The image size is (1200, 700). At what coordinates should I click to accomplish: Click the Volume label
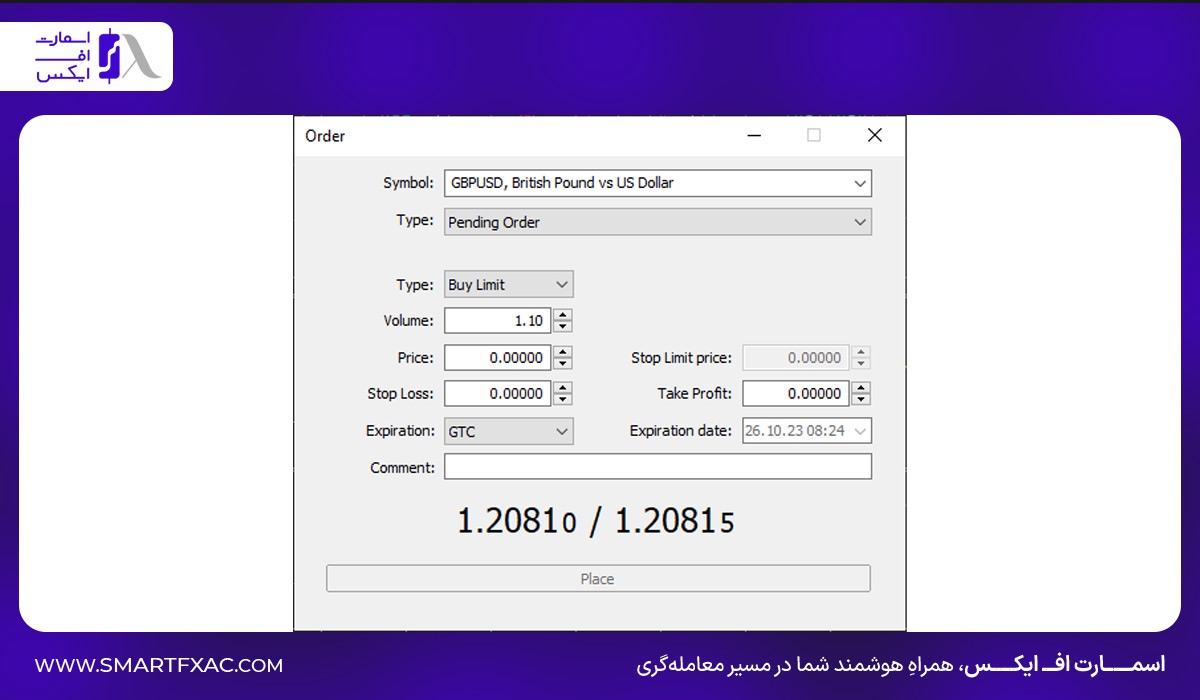[409, 321]
